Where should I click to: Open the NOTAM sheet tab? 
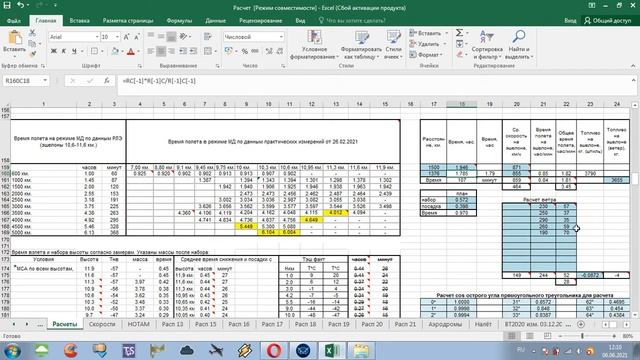[x=138, y=324]
